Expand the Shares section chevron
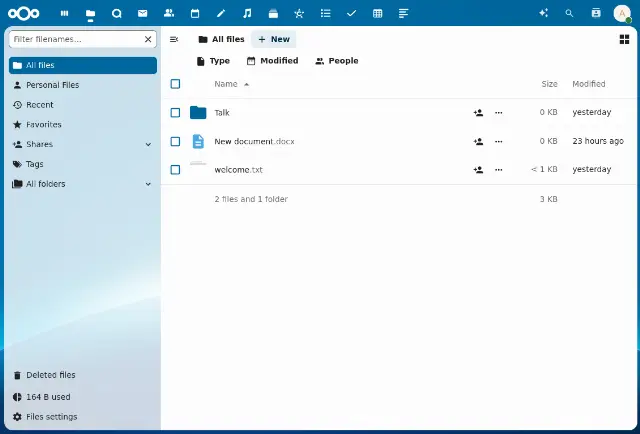The image size is (640, 434). point(148,145)
